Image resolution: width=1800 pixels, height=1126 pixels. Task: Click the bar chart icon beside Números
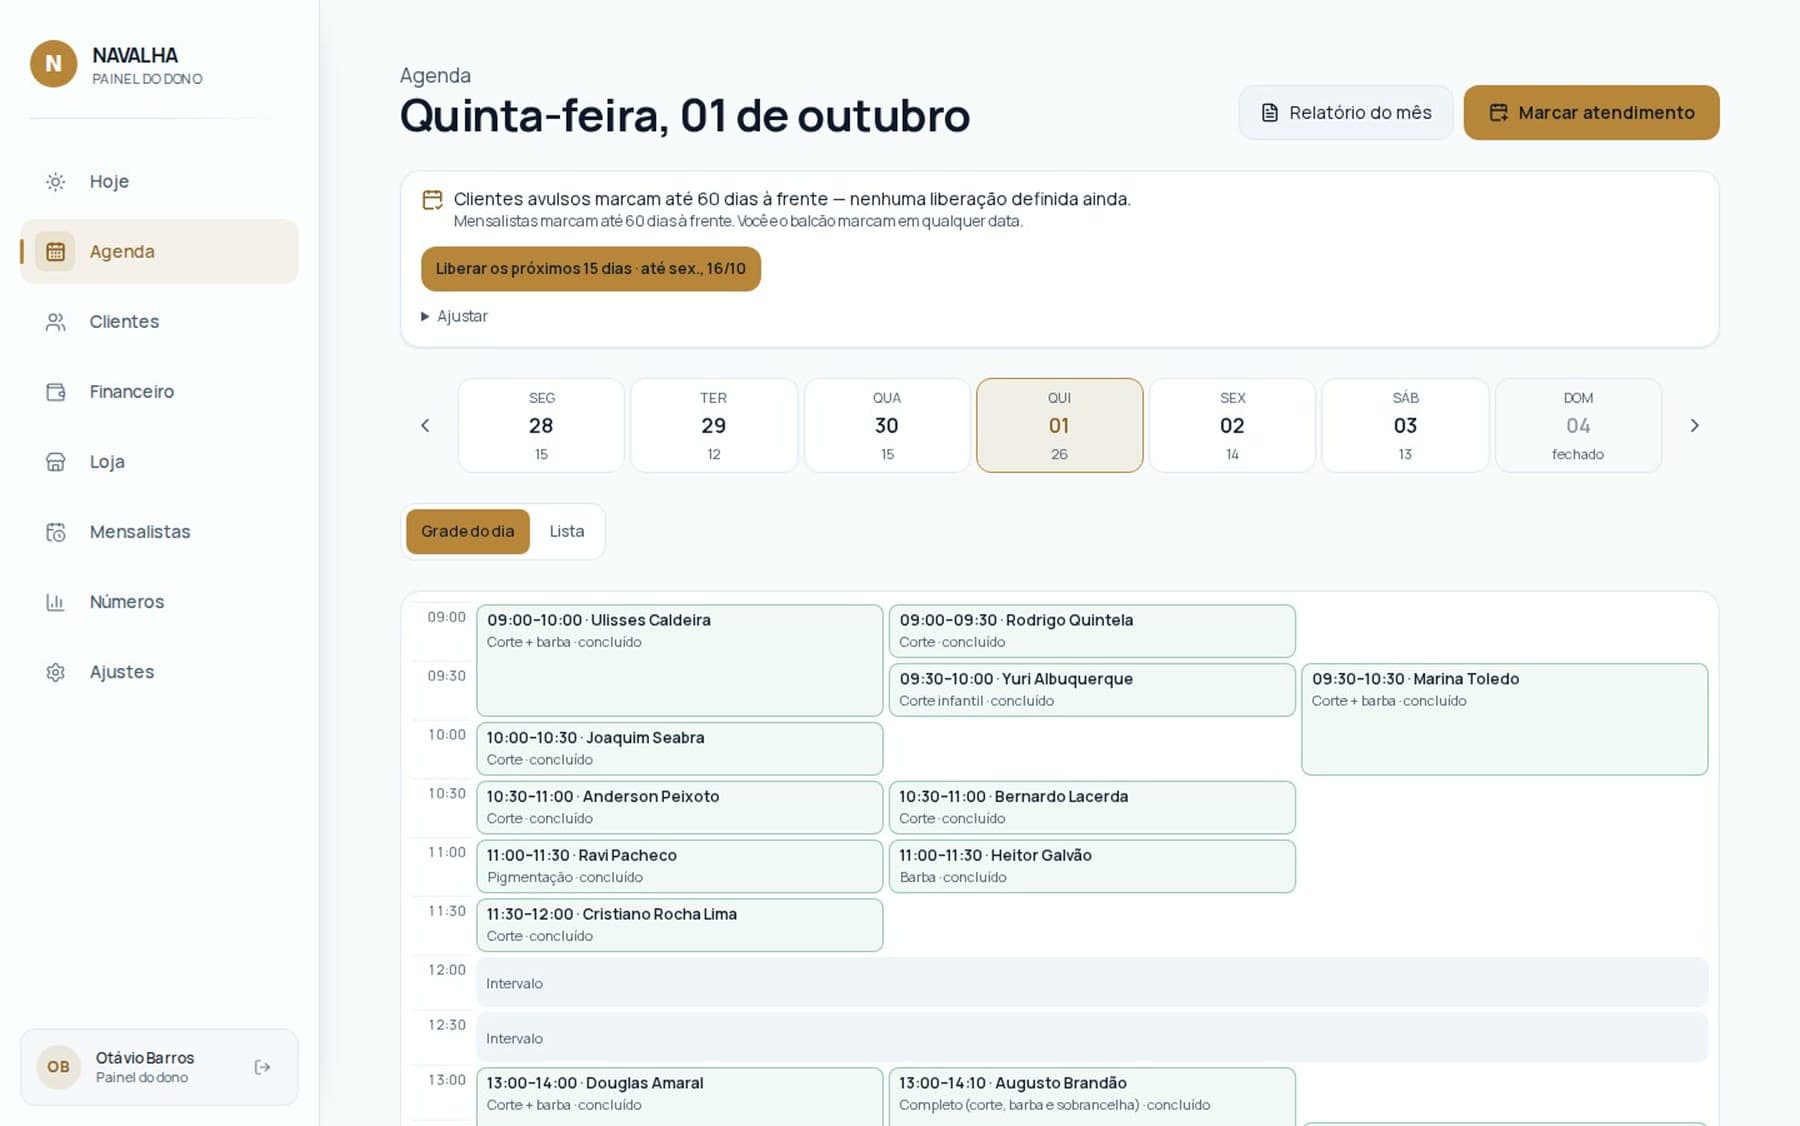pyautogui.click(x=56, y=602)
